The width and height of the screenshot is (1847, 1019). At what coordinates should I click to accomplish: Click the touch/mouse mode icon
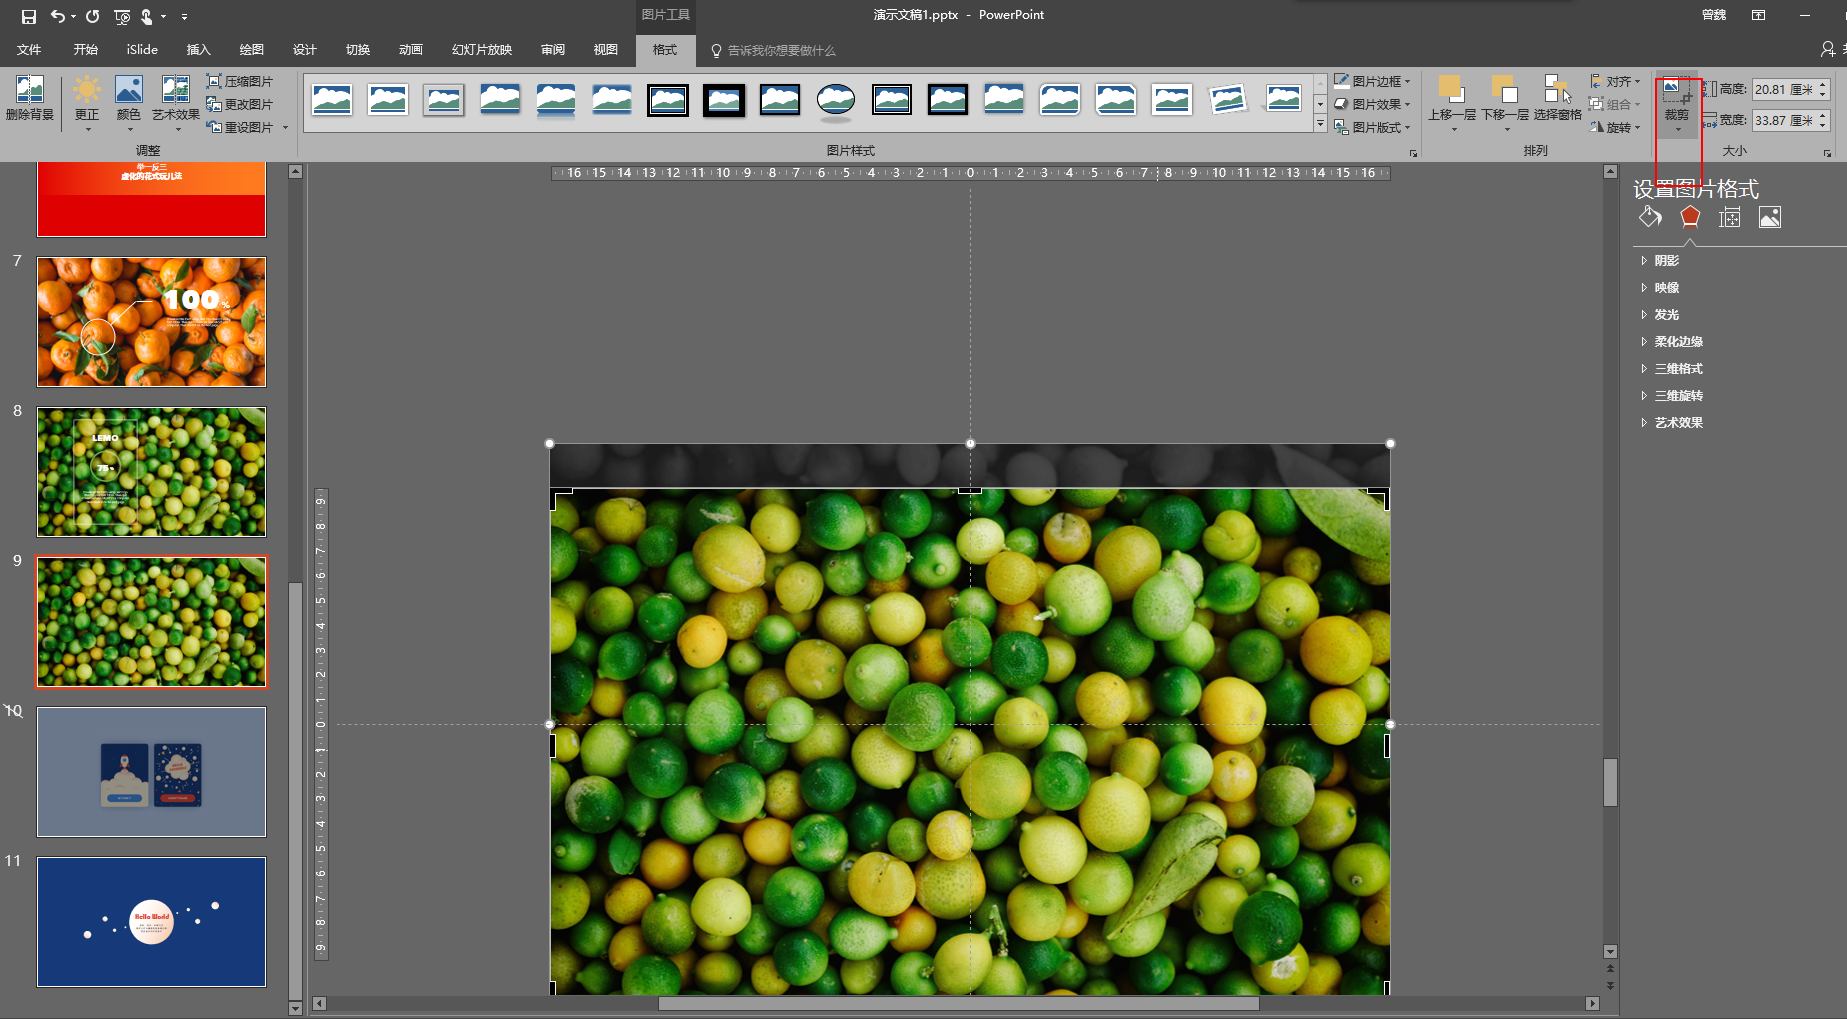tap(148, 16)
